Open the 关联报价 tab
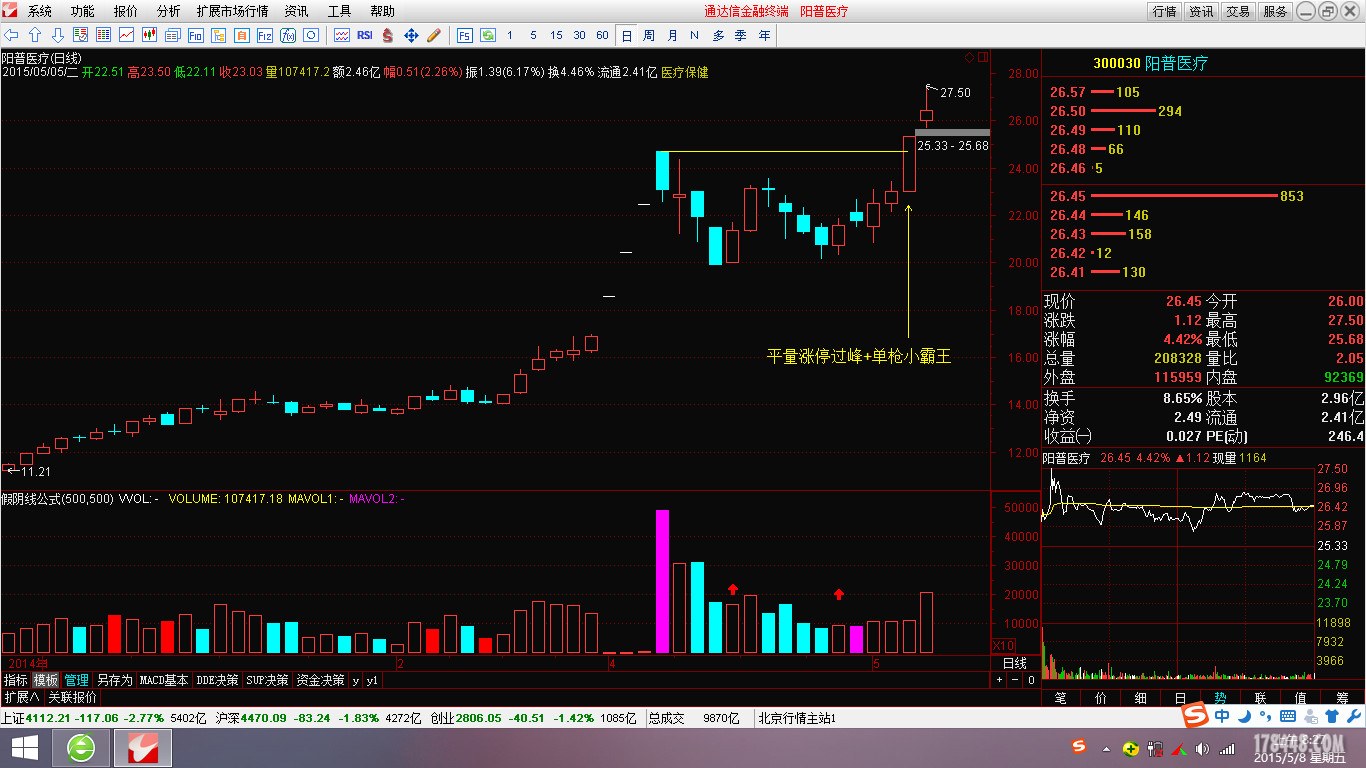This screenshot has width=1366, height=768. 73,697
